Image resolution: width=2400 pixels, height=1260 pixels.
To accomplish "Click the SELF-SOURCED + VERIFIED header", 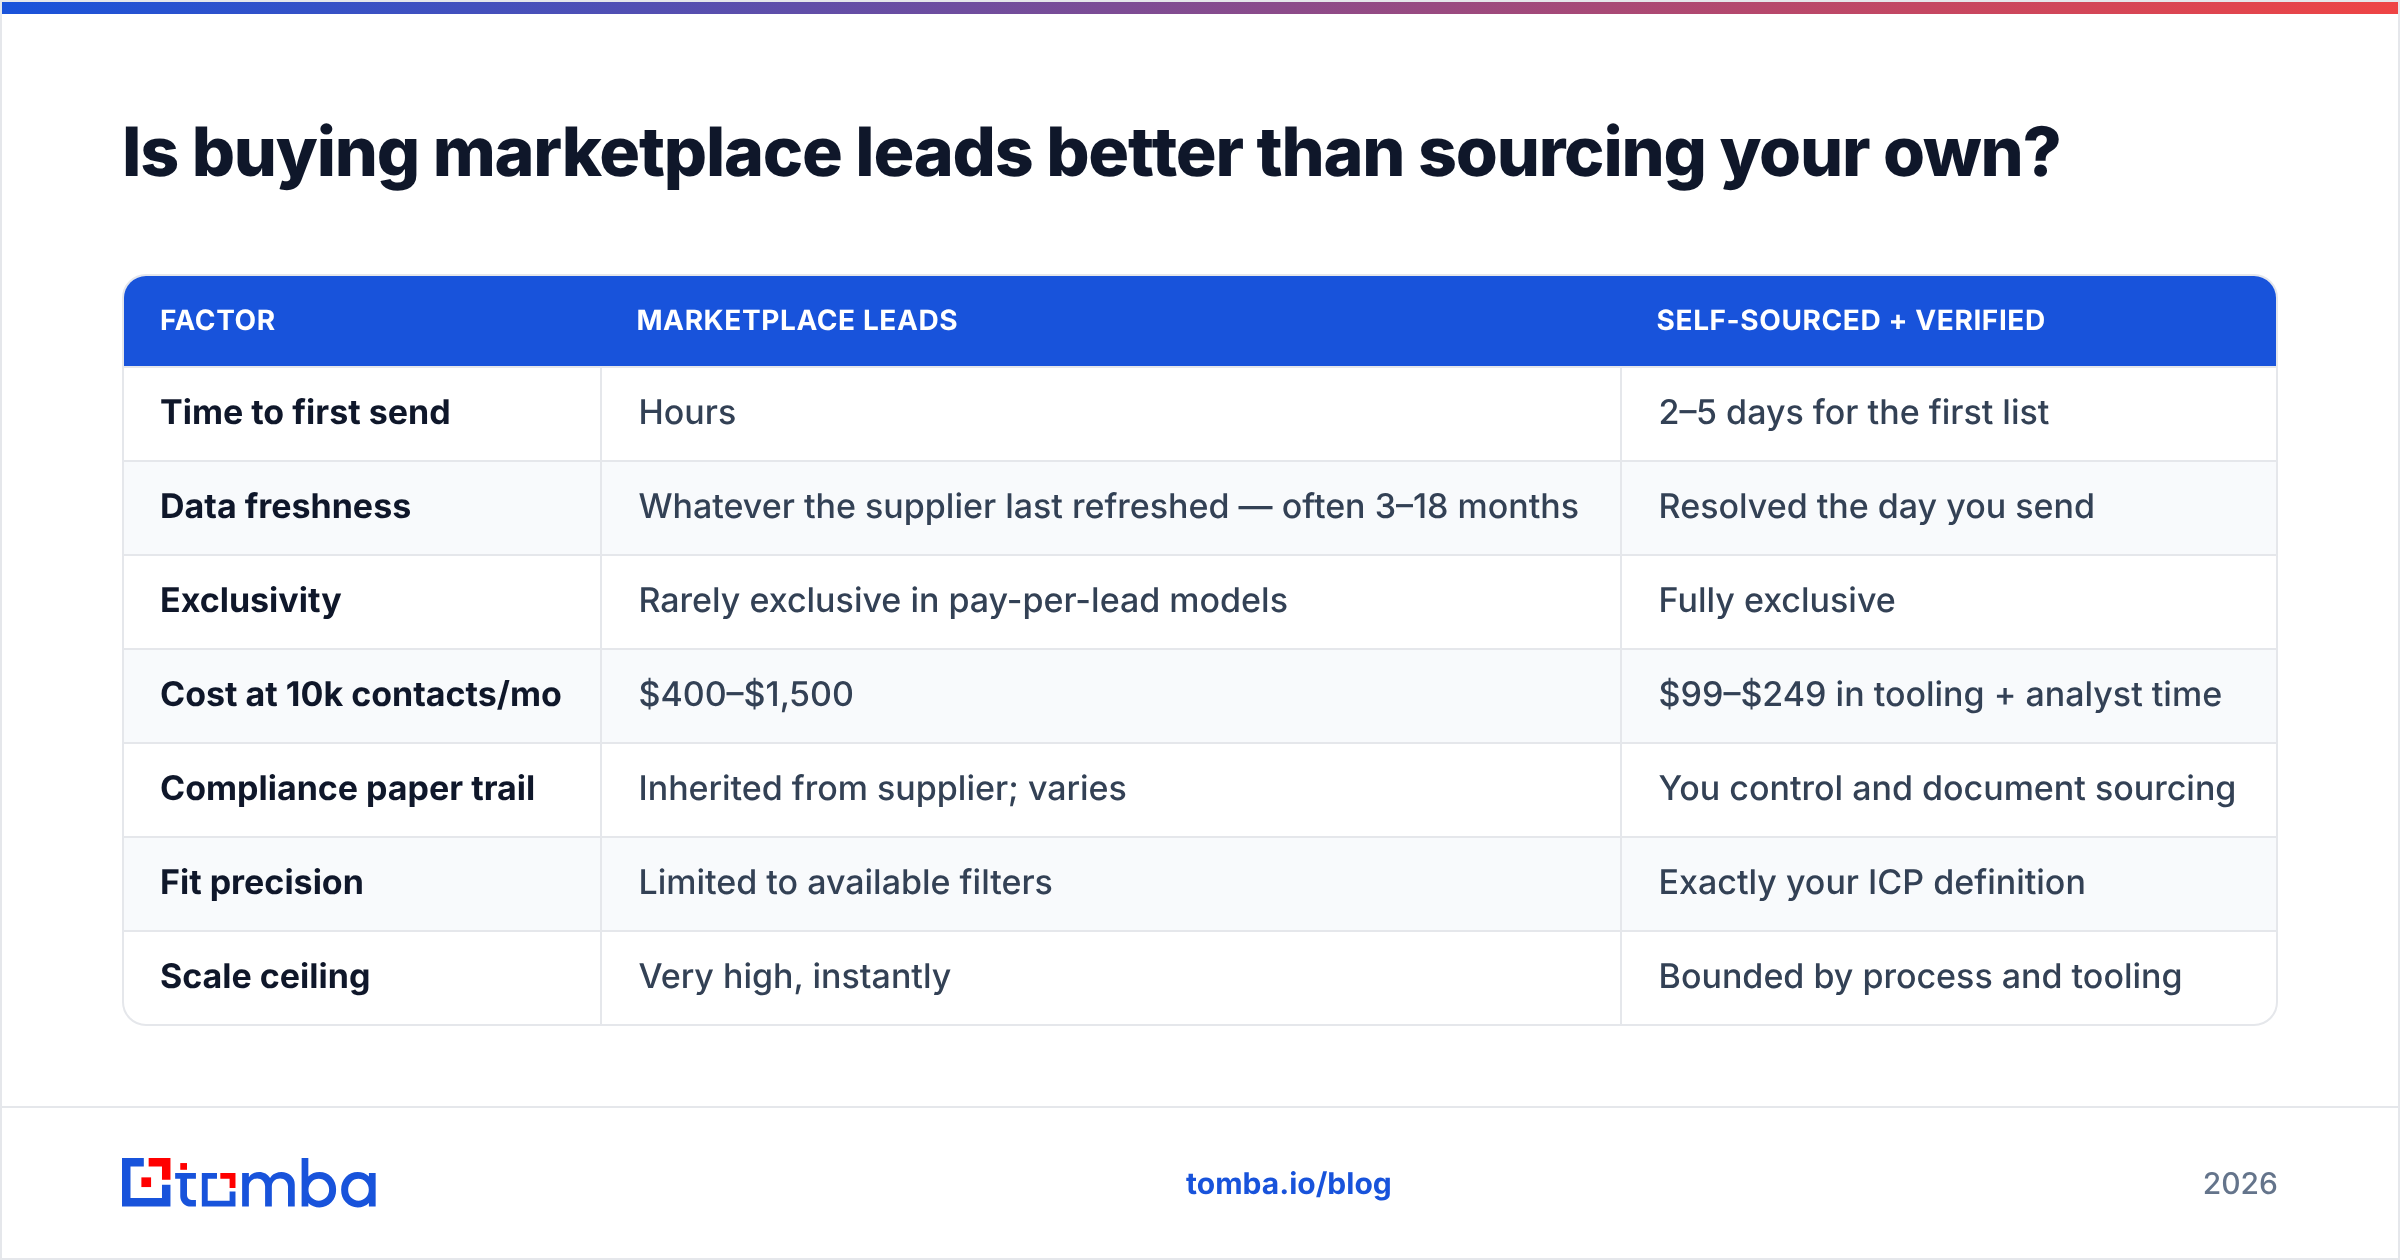I will (1851, 320).
